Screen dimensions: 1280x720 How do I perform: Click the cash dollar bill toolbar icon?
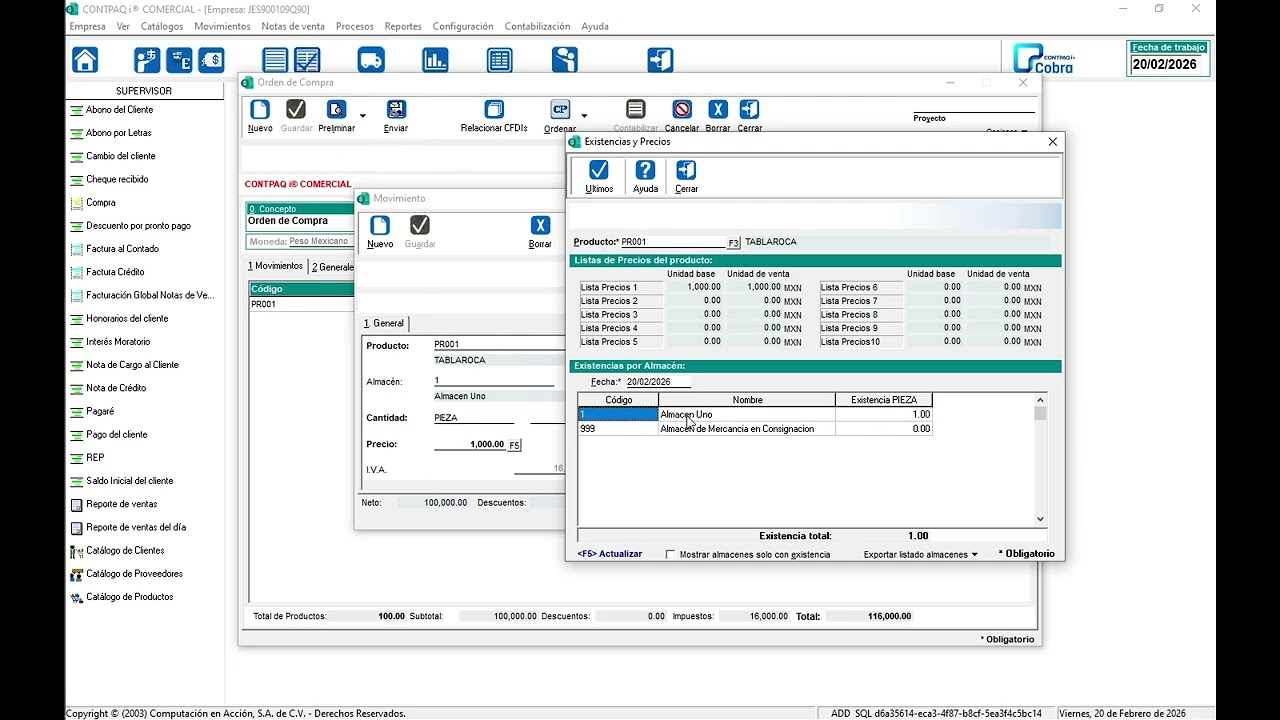(x=211, y=60)
